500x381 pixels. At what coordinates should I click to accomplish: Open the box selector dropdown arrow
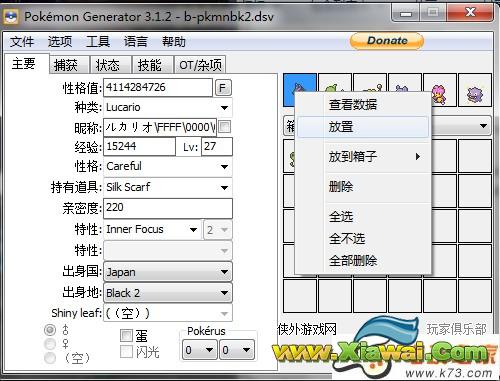[x=483, y=126]
